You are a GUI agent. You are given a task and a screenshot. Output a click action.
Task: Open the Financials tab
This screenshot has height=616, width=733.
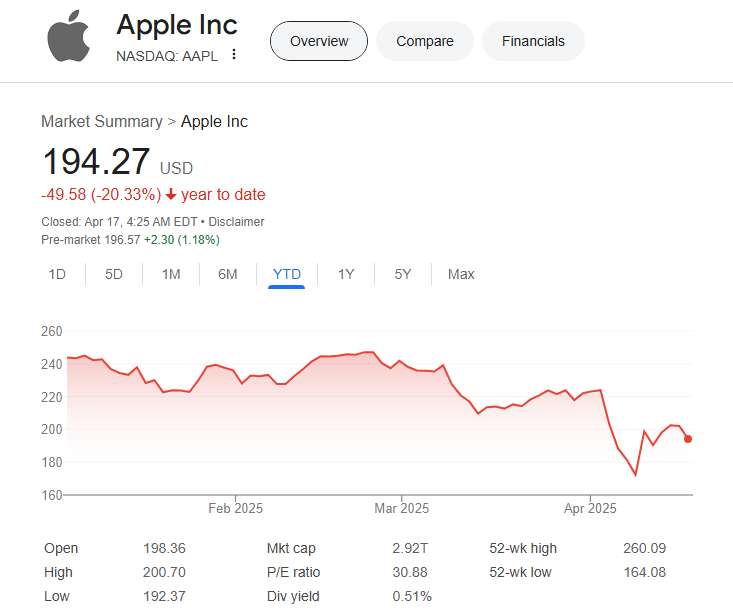(x=533, y=41)
